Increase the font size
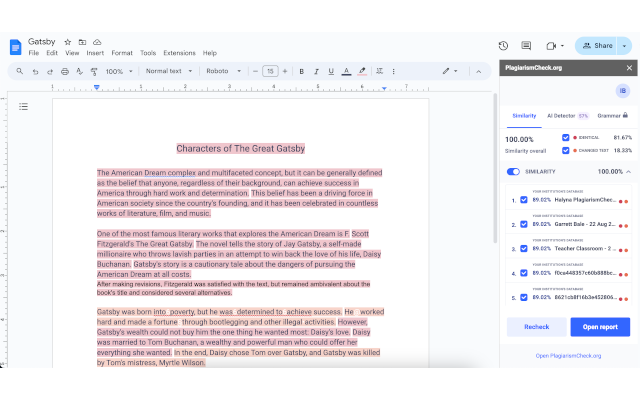Screen dimensions: 640x400 (x=285, y=71)
